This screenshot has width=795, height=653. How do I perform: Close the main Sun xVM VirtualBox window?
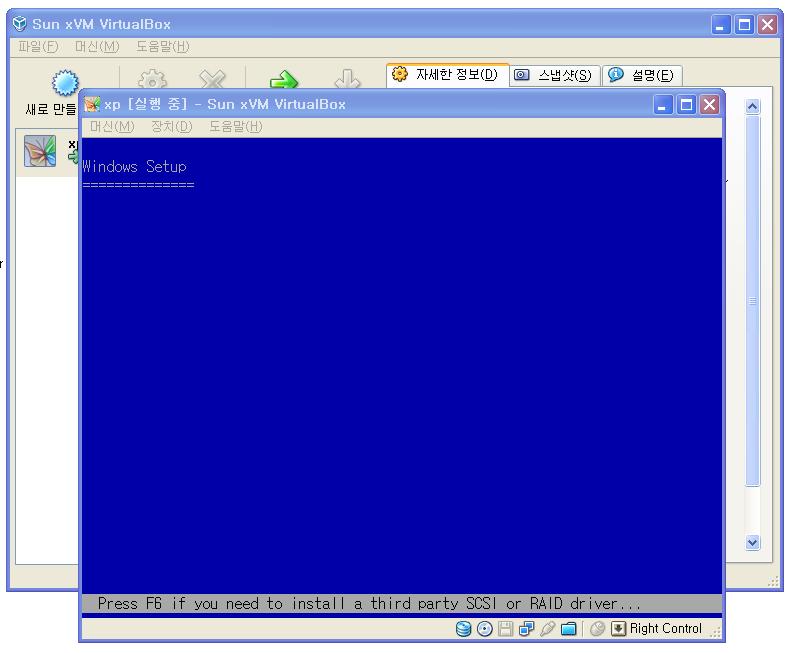coord(768,25)
